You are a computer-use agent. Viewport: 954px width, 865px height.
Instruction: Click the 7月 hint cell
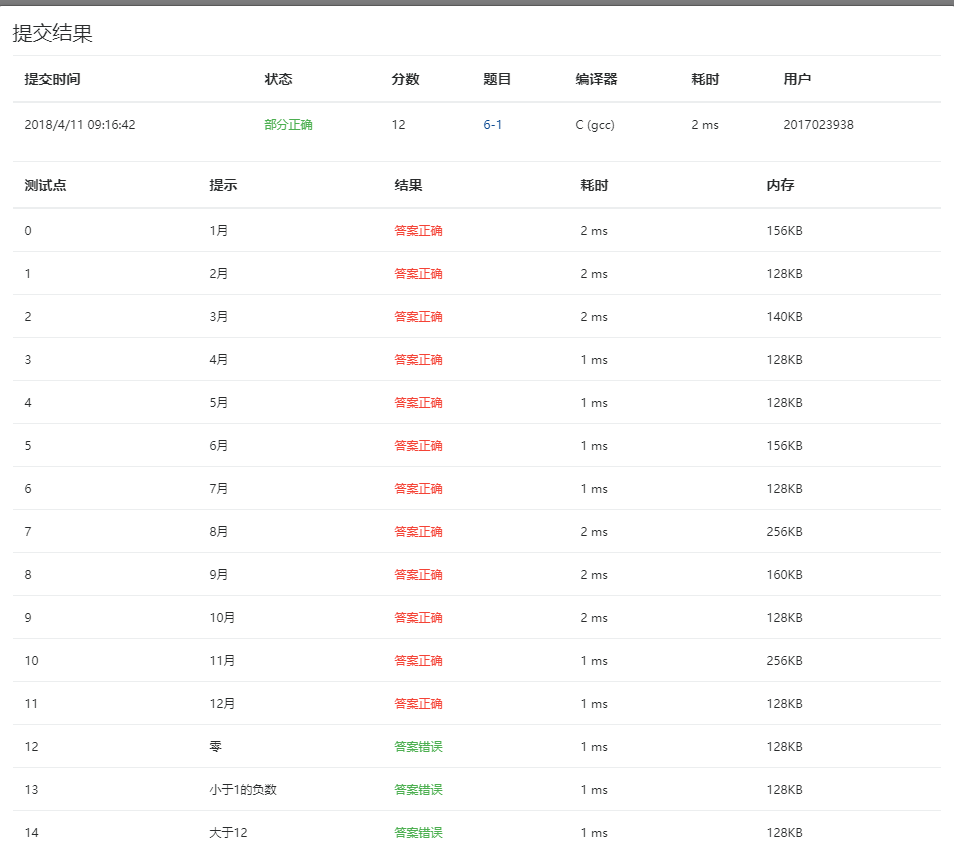click(x=219, y=488)
